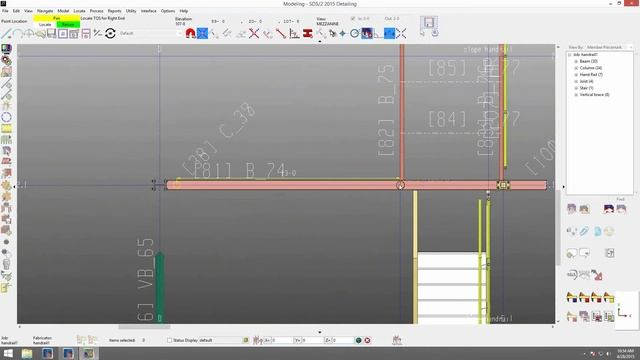Expand the Hand Rail tree node
The width and height of the screenshot is (640, 360).
coord(576,75)
